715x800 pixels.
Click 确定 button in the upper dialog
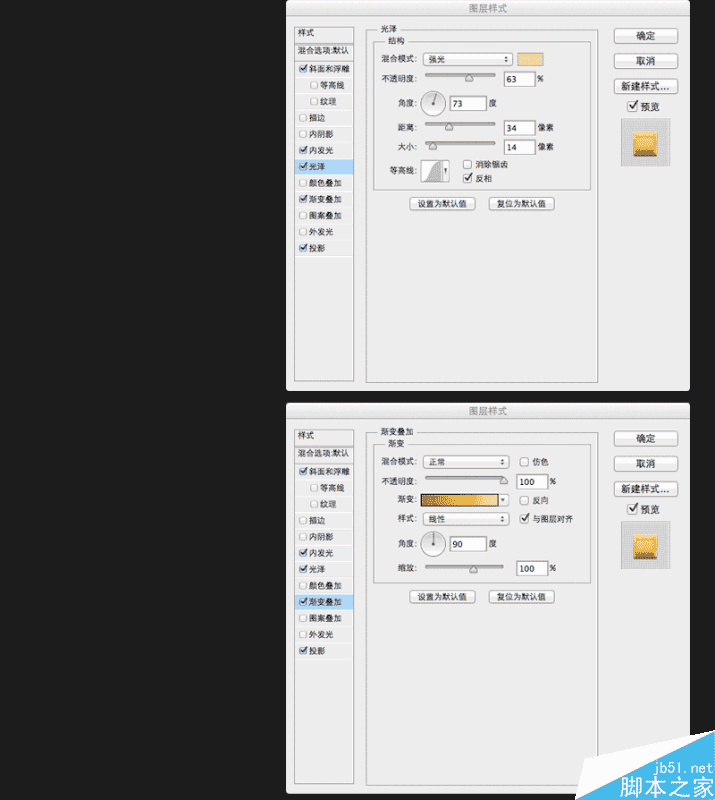pos(646,36)
